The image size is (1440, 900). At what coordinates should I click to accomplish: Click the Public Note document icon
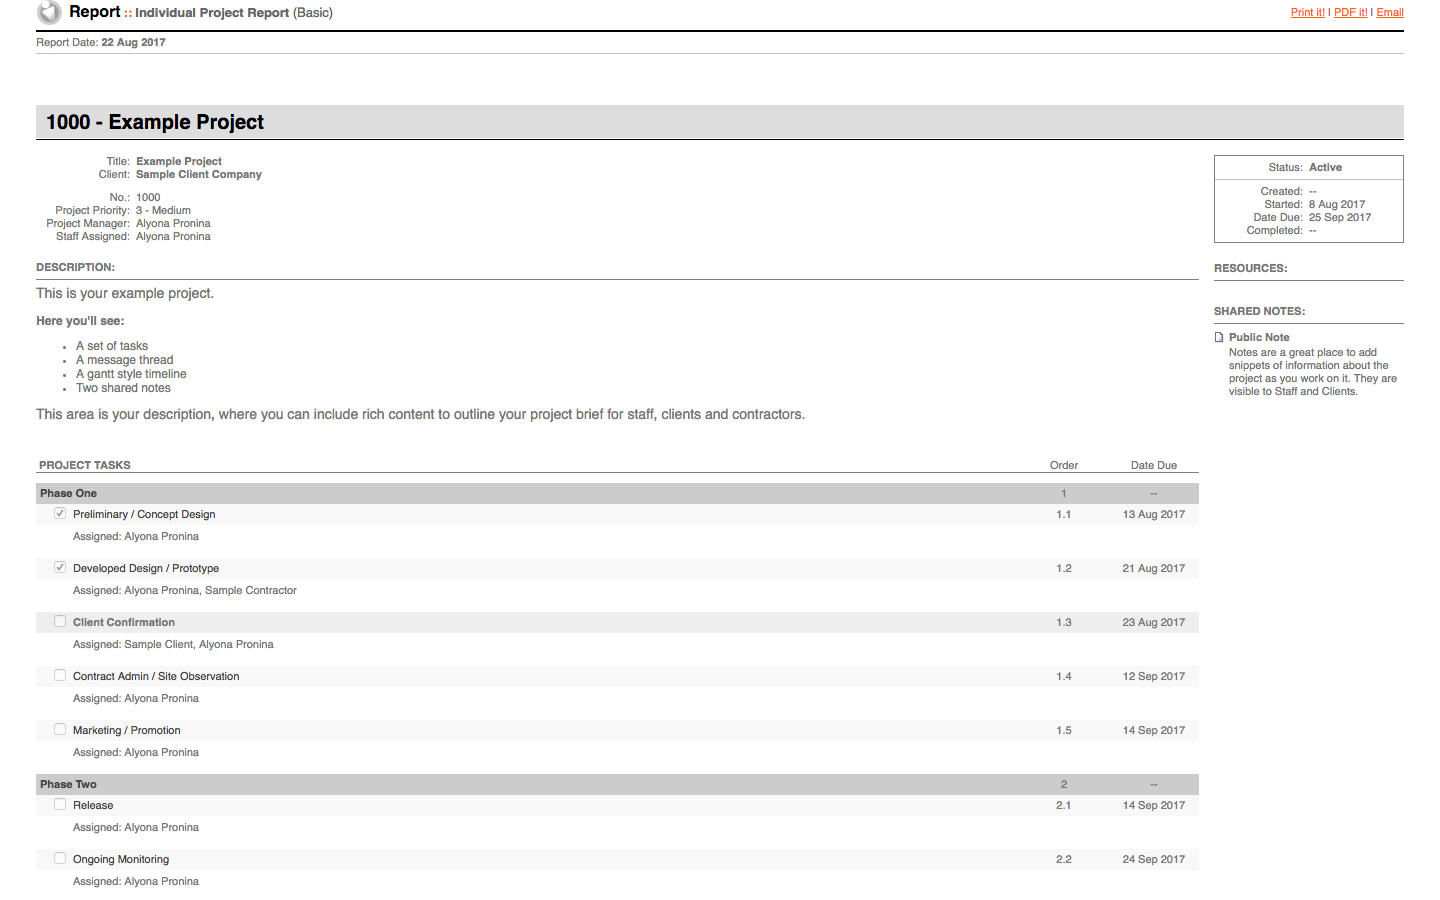pos(1219,338)
